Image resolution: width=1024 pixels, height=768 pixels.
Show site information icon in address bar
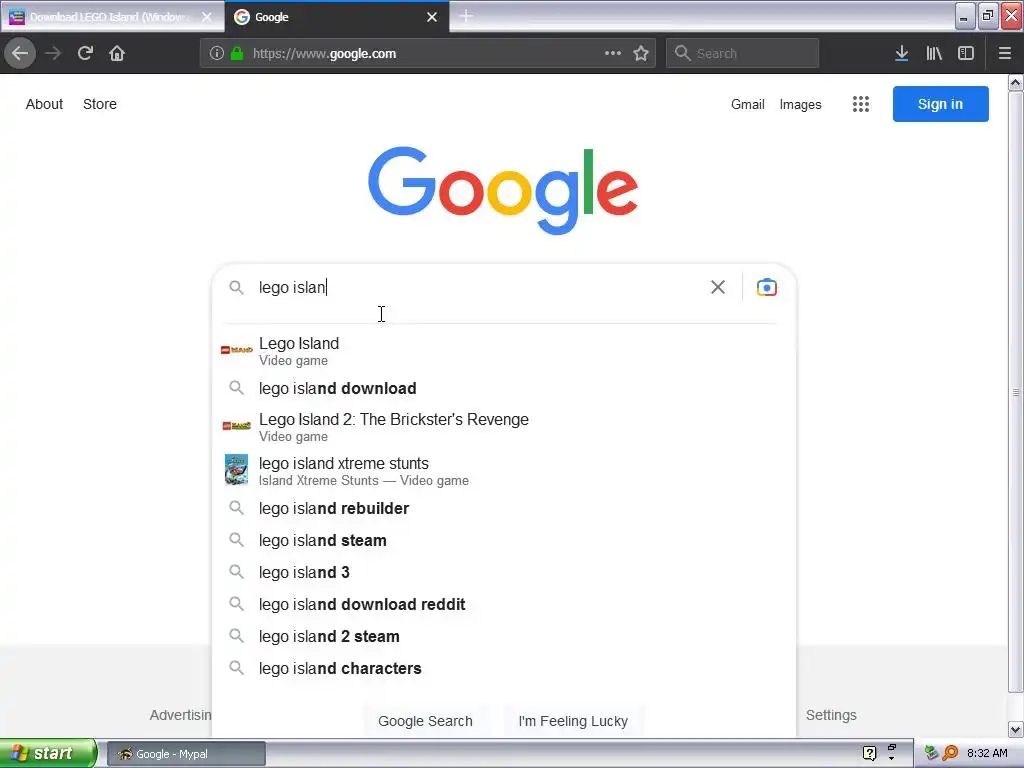pos(217,54)
